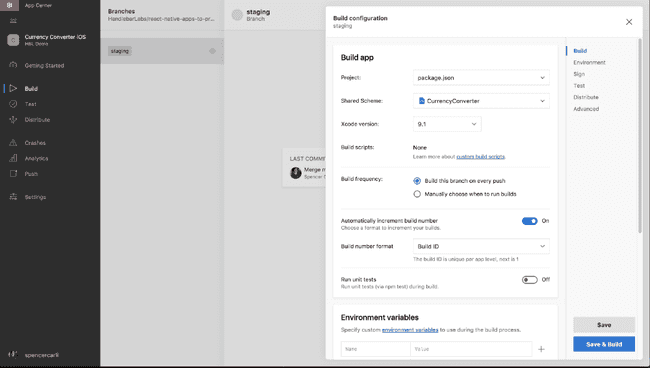
Task: Open the custom build scripts link
Action: point(480,157)
